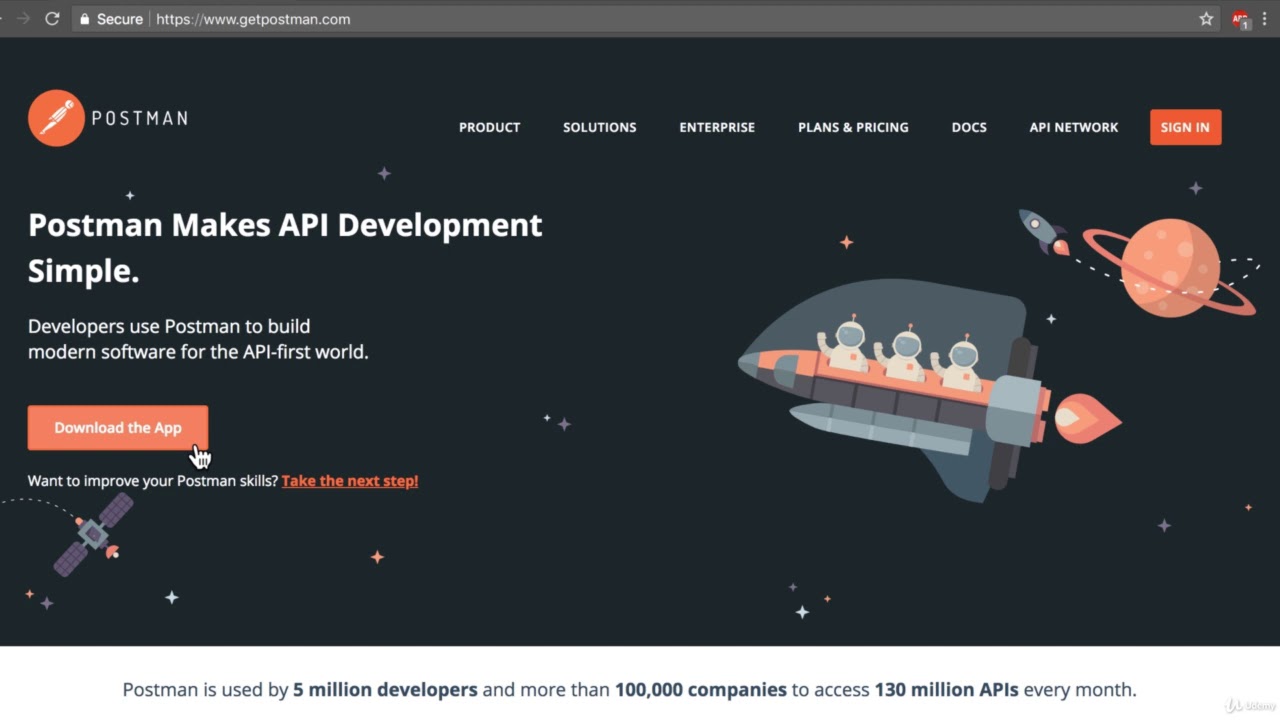Click the Secure padlock icon
The image size is (1280, 720).
(x=84, y=19)
